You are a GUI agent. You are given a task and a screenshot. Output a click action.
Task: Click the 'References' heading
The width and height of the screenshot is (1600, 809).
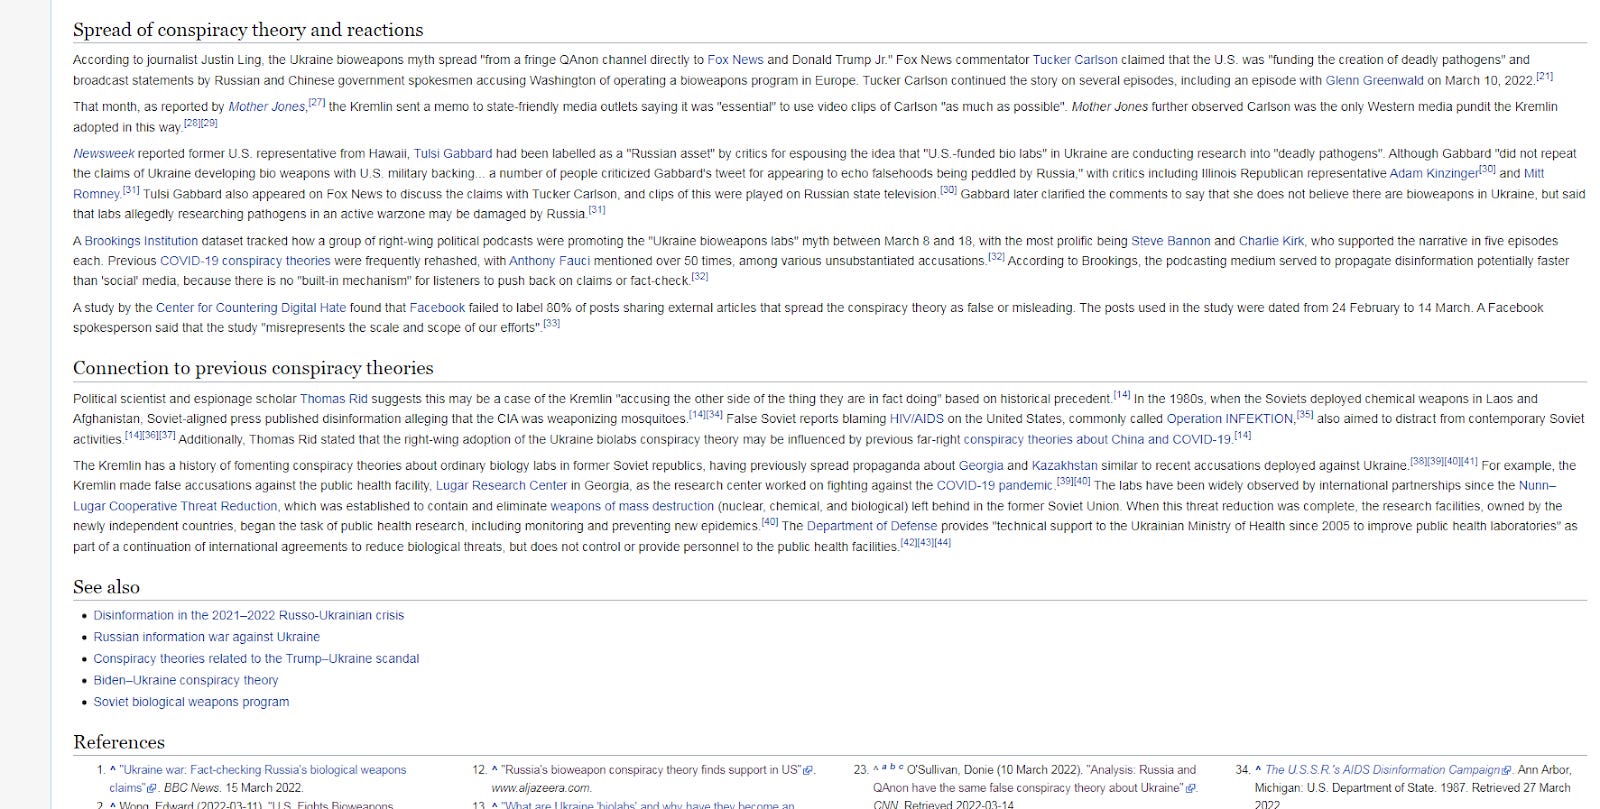[x=119, y=742]
